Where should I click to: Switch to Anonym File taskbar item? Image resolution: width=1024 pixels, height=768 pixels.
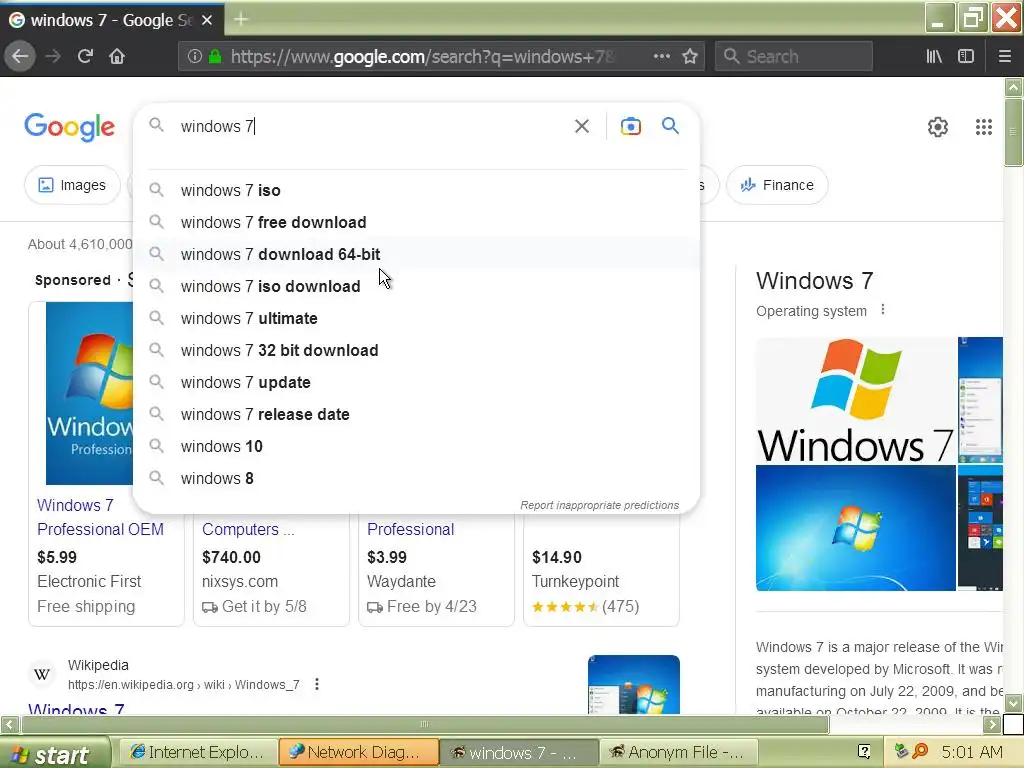[678, 752]
